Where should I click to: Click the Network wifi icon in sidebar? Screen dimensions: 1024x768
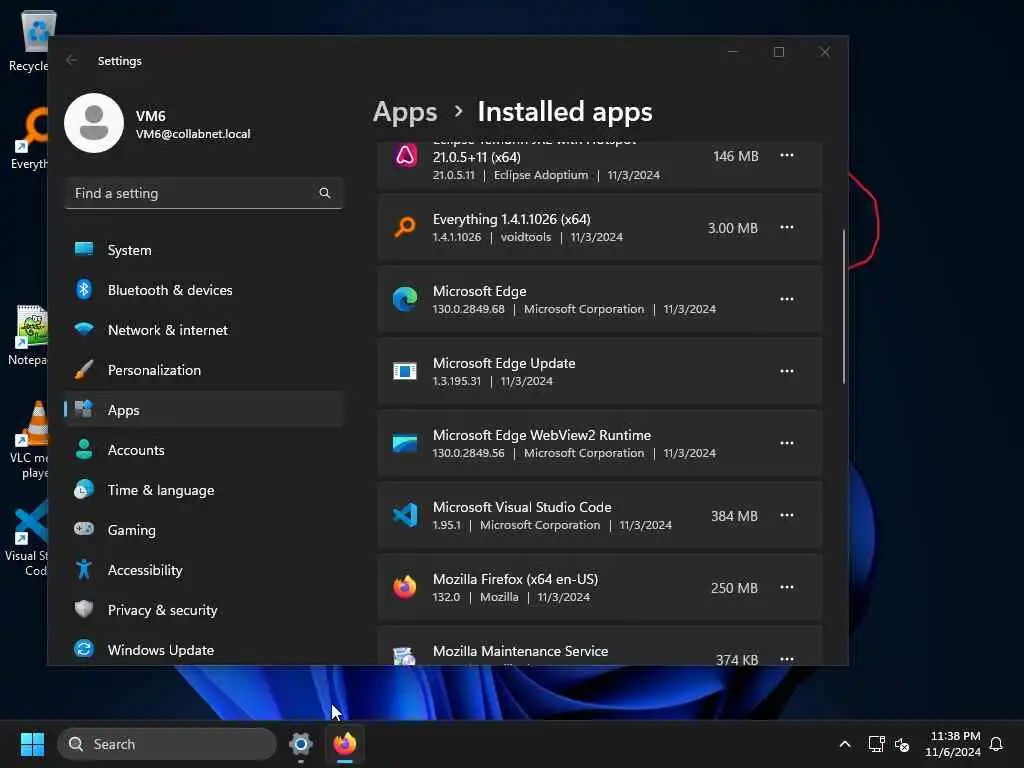point(84,328)
